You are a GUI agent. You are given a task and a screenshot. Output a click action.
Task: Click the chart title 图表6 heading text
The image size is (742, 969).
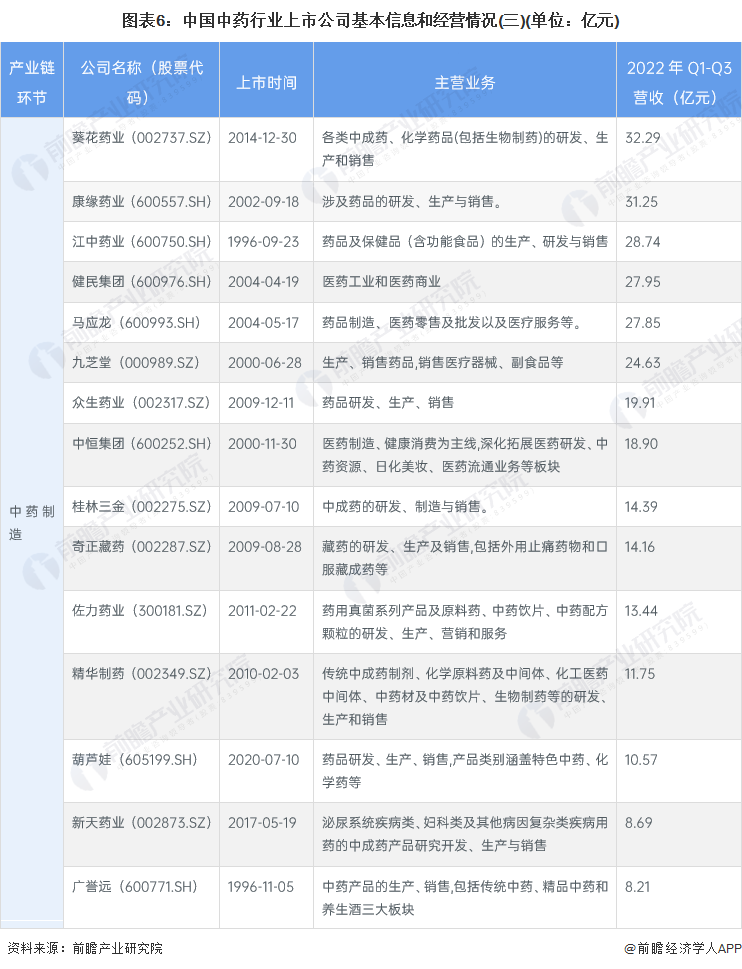tap(371, 21)
